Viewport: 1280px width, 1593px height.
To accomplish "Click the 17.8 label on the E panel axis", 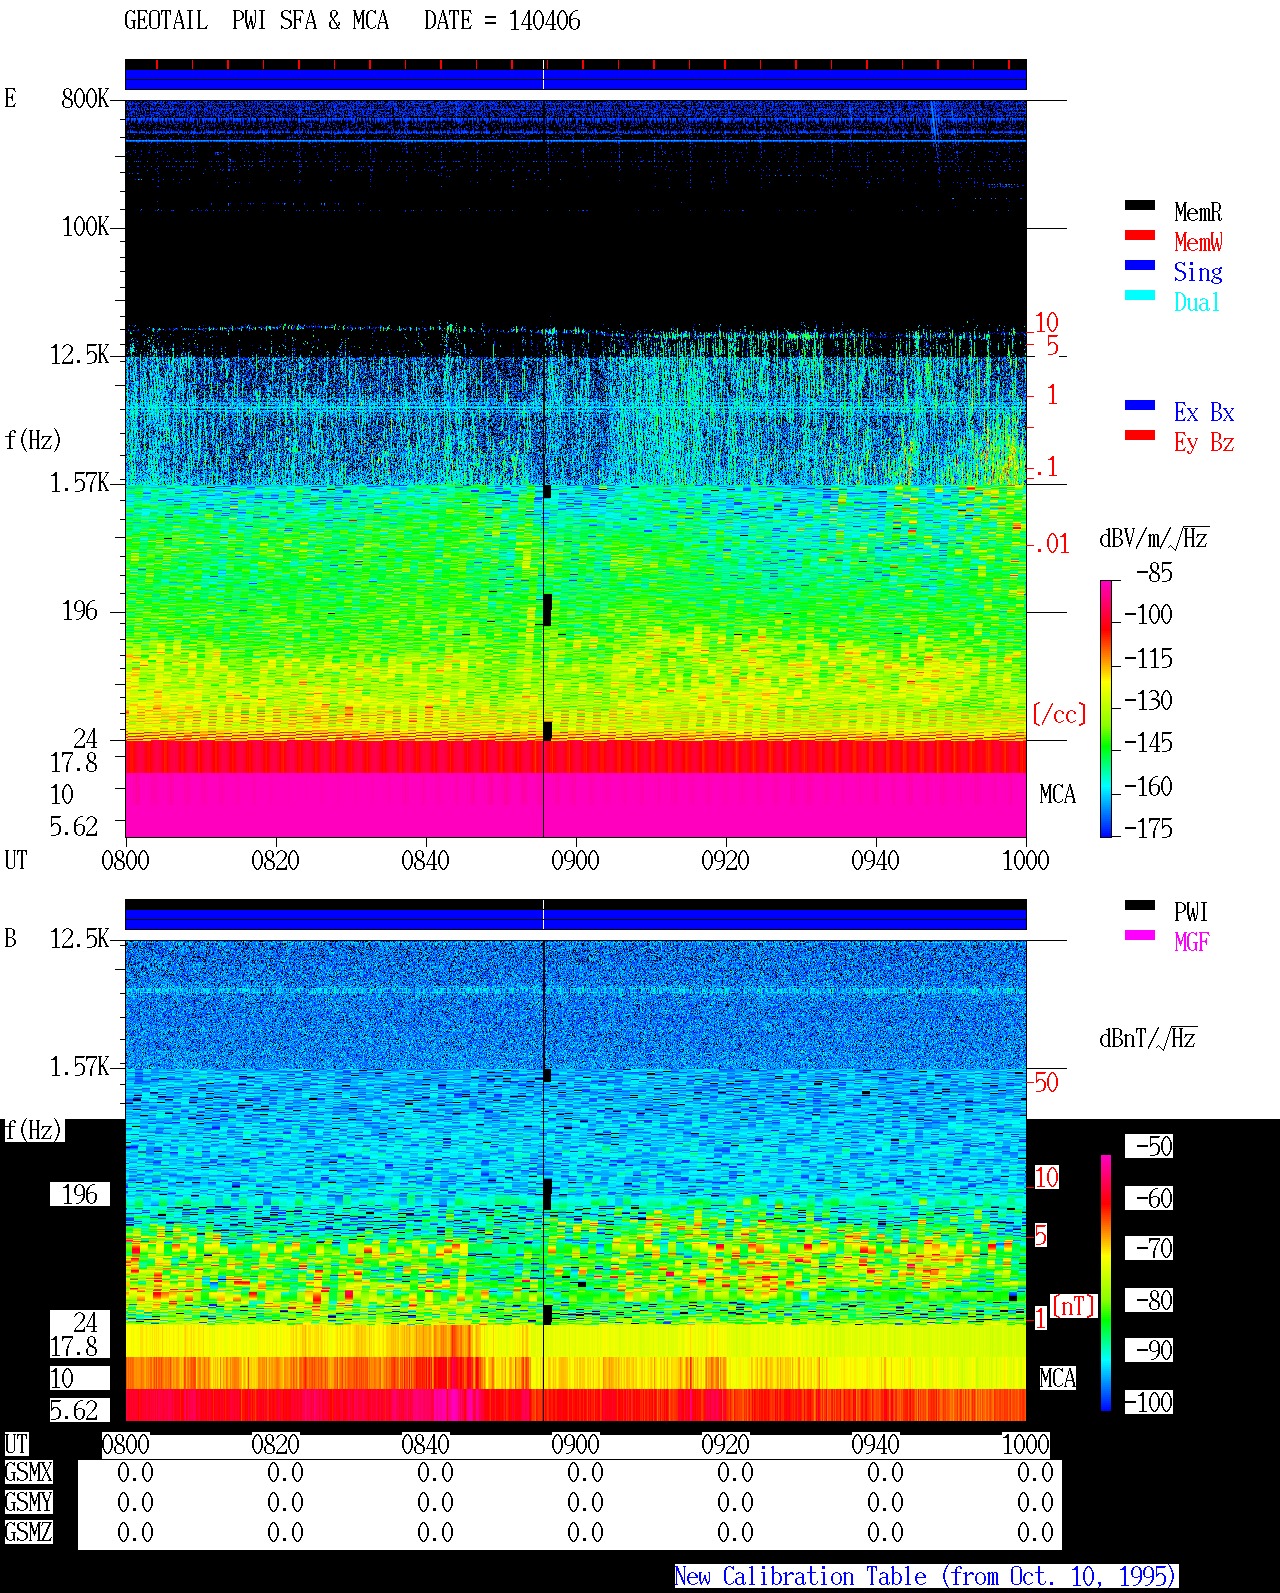I will [74, 763].
